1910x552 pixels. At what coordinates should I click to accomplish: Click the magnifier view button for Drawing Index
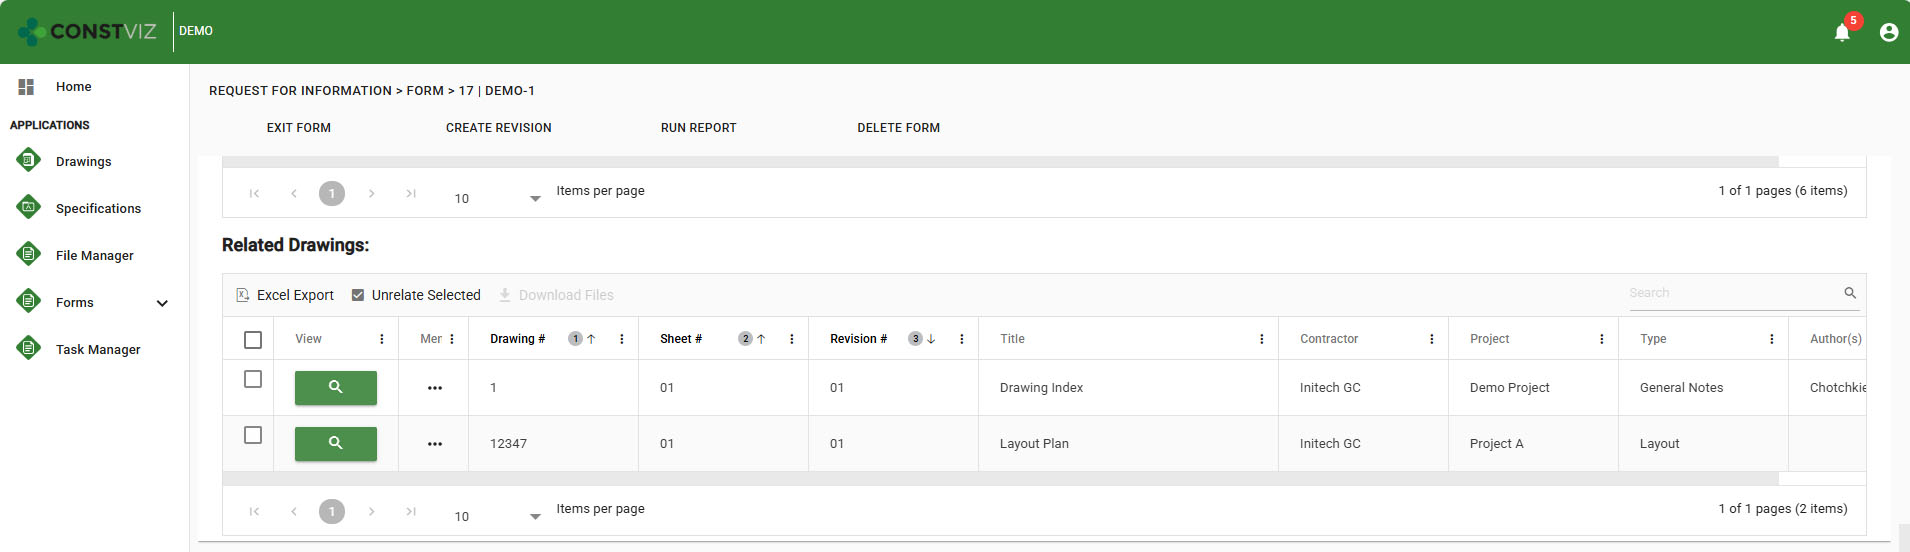pos(335,387)
